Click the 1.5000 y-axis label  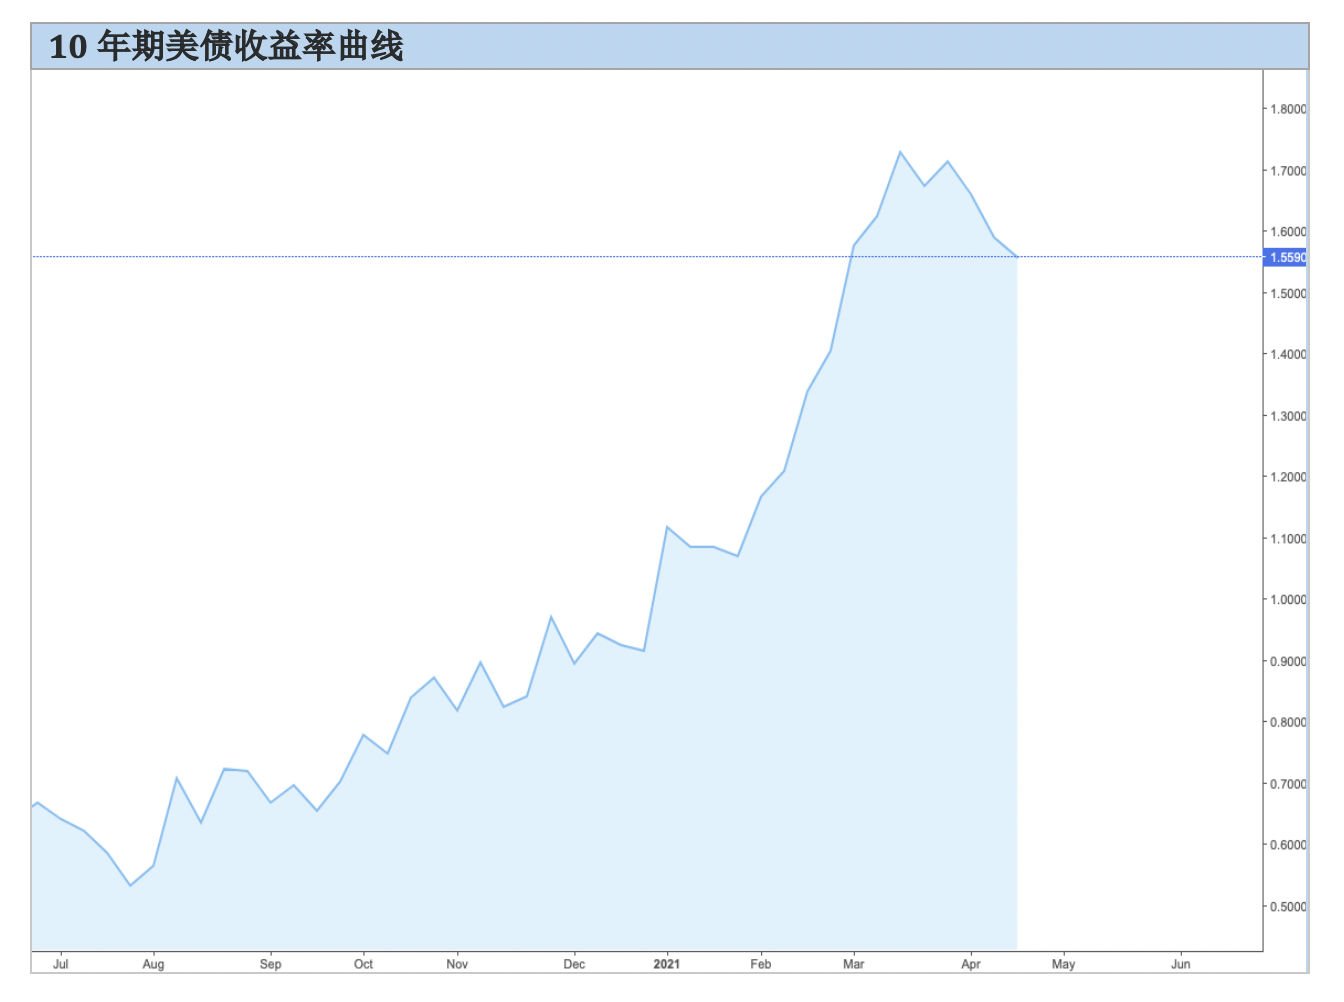pos(1288,294)
